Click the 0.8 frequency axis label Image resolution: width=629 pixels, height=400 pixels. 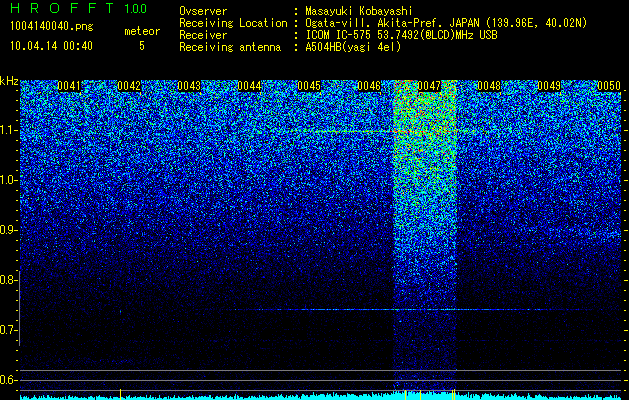coord(8,280)
